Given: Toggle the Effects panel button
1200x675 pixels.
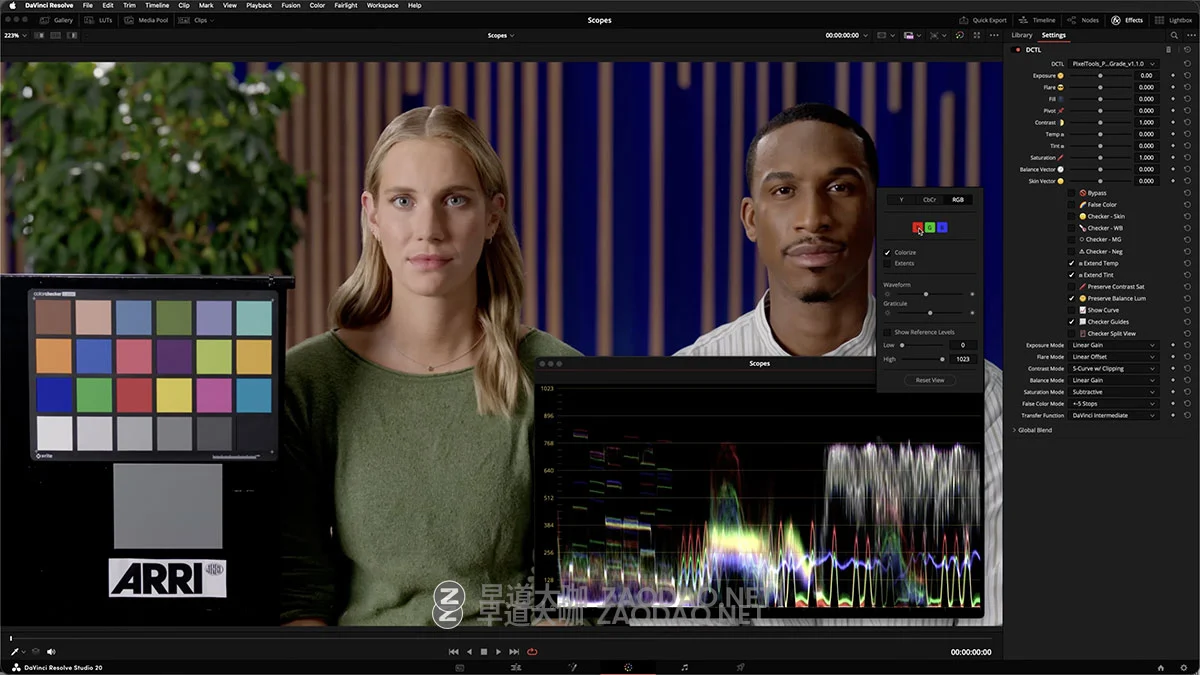Looking at the screenshot, I should [1127, 20].
